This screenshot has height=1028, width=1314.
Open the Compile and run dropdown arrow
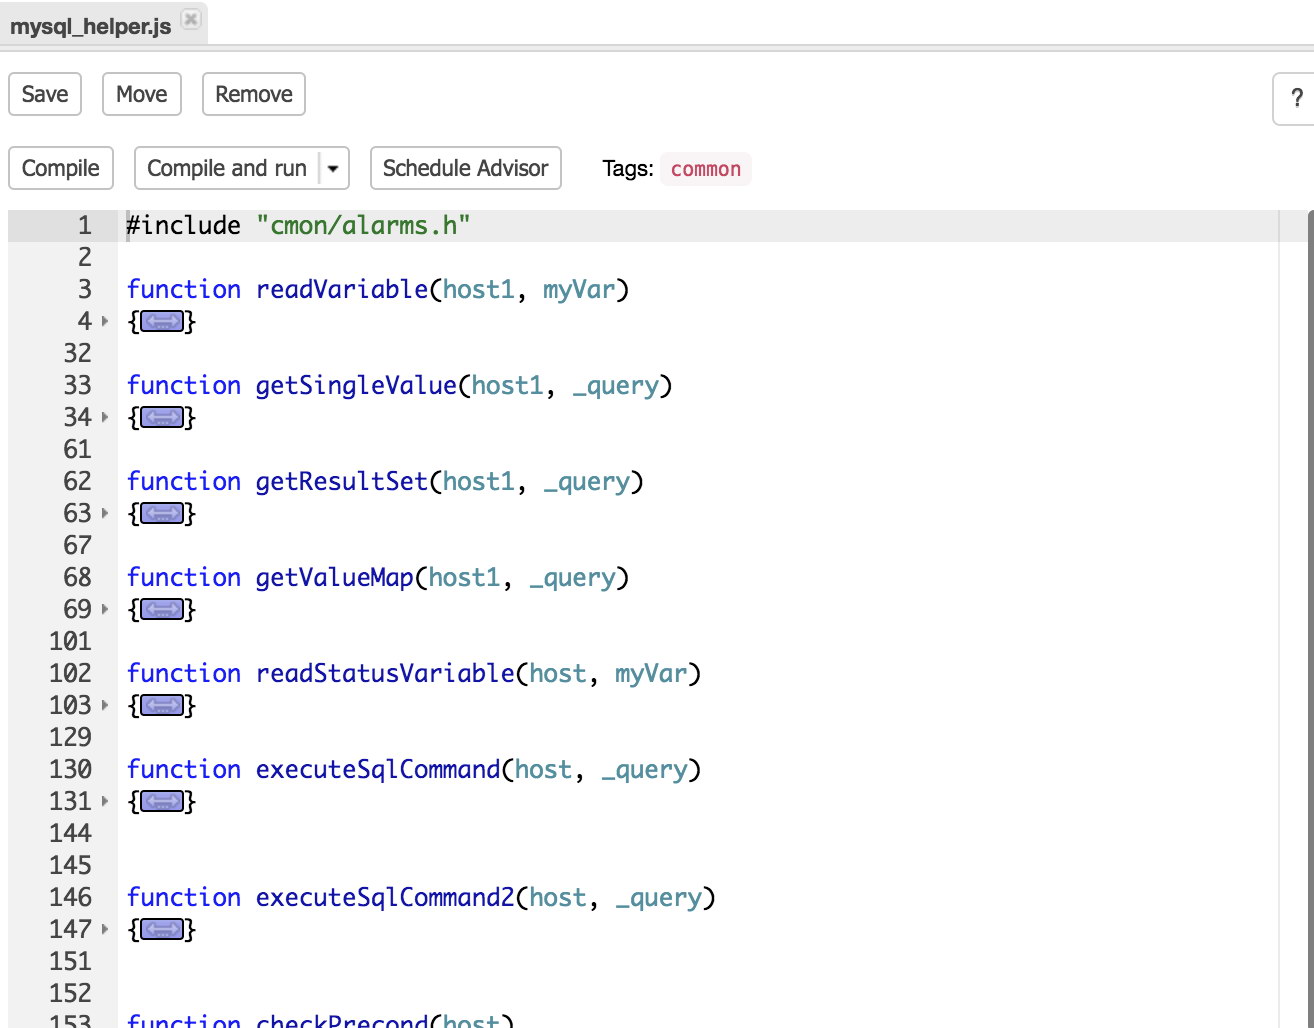tap(333, 168)
